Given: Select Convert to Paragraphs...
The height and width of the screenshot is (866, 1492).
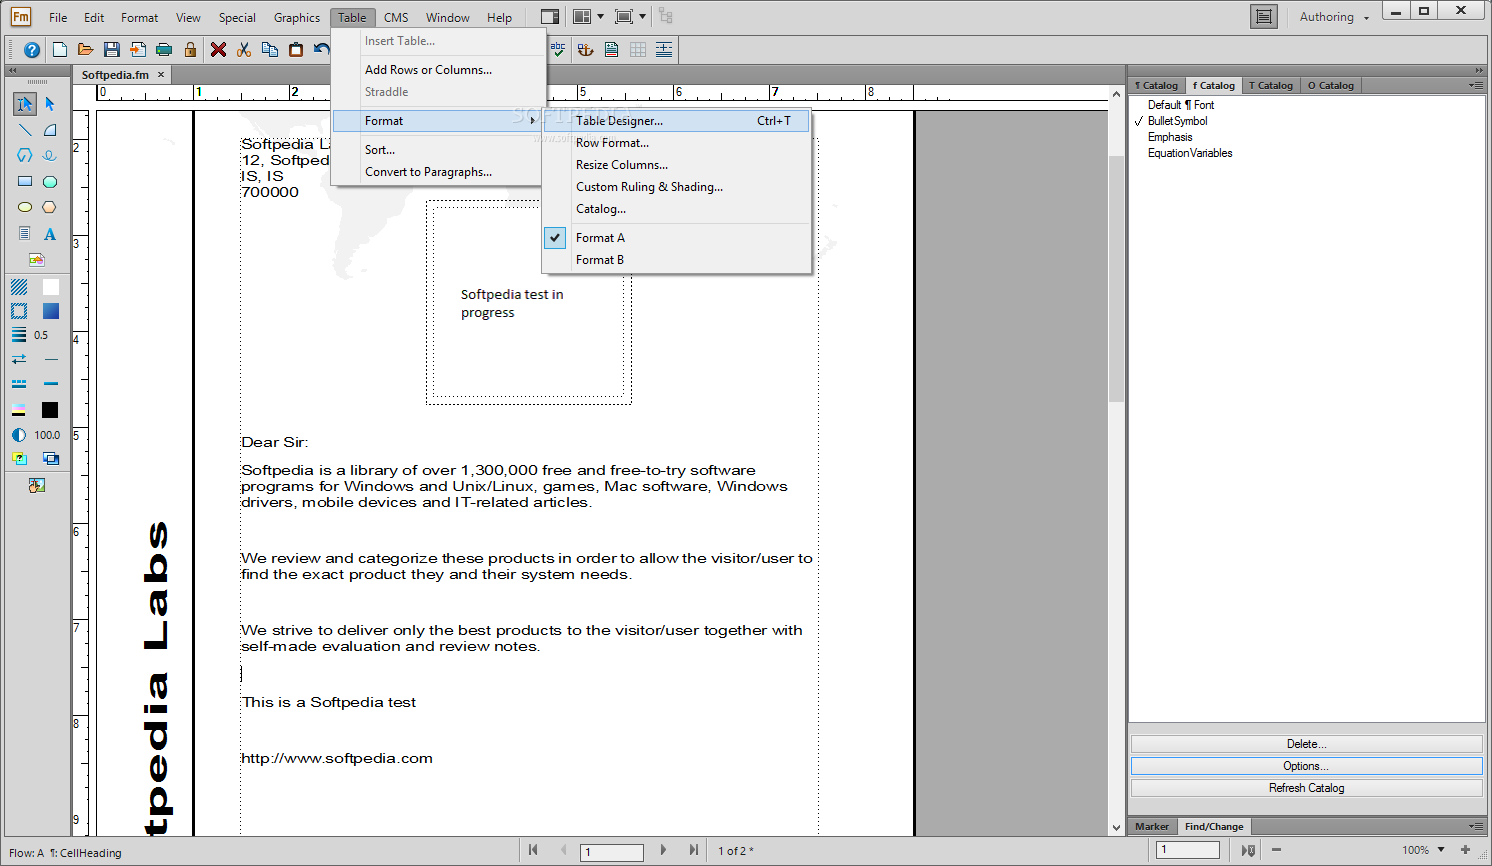Looking at the screenshot, I should point(428,172).
